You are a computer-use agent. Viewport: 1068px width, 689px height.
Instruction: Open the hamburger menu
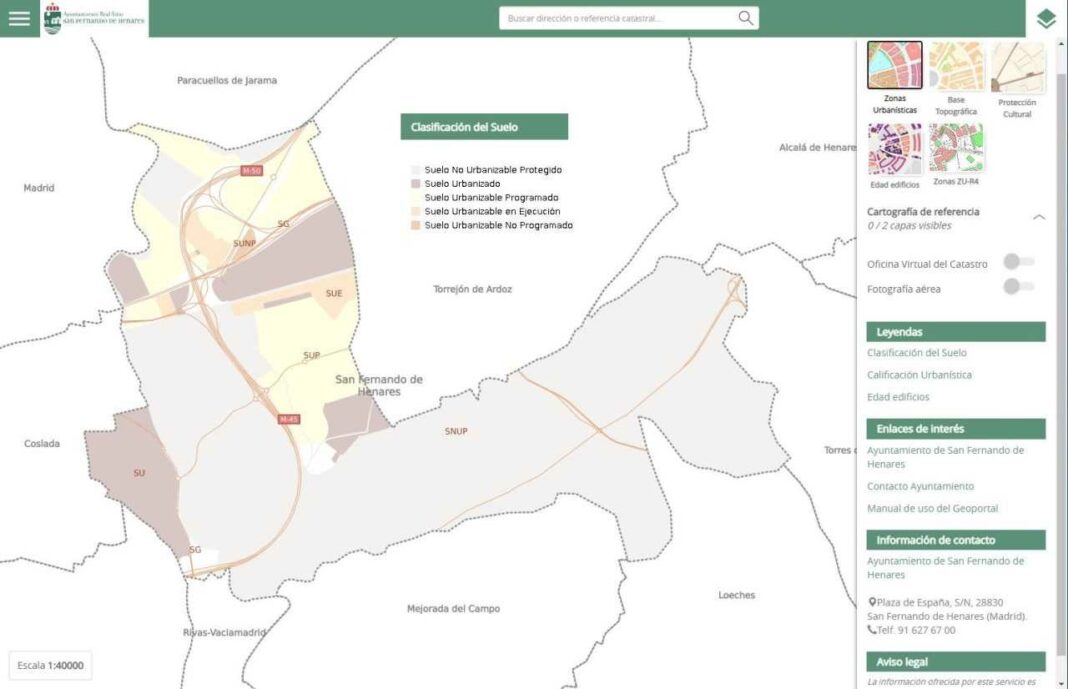19,19
